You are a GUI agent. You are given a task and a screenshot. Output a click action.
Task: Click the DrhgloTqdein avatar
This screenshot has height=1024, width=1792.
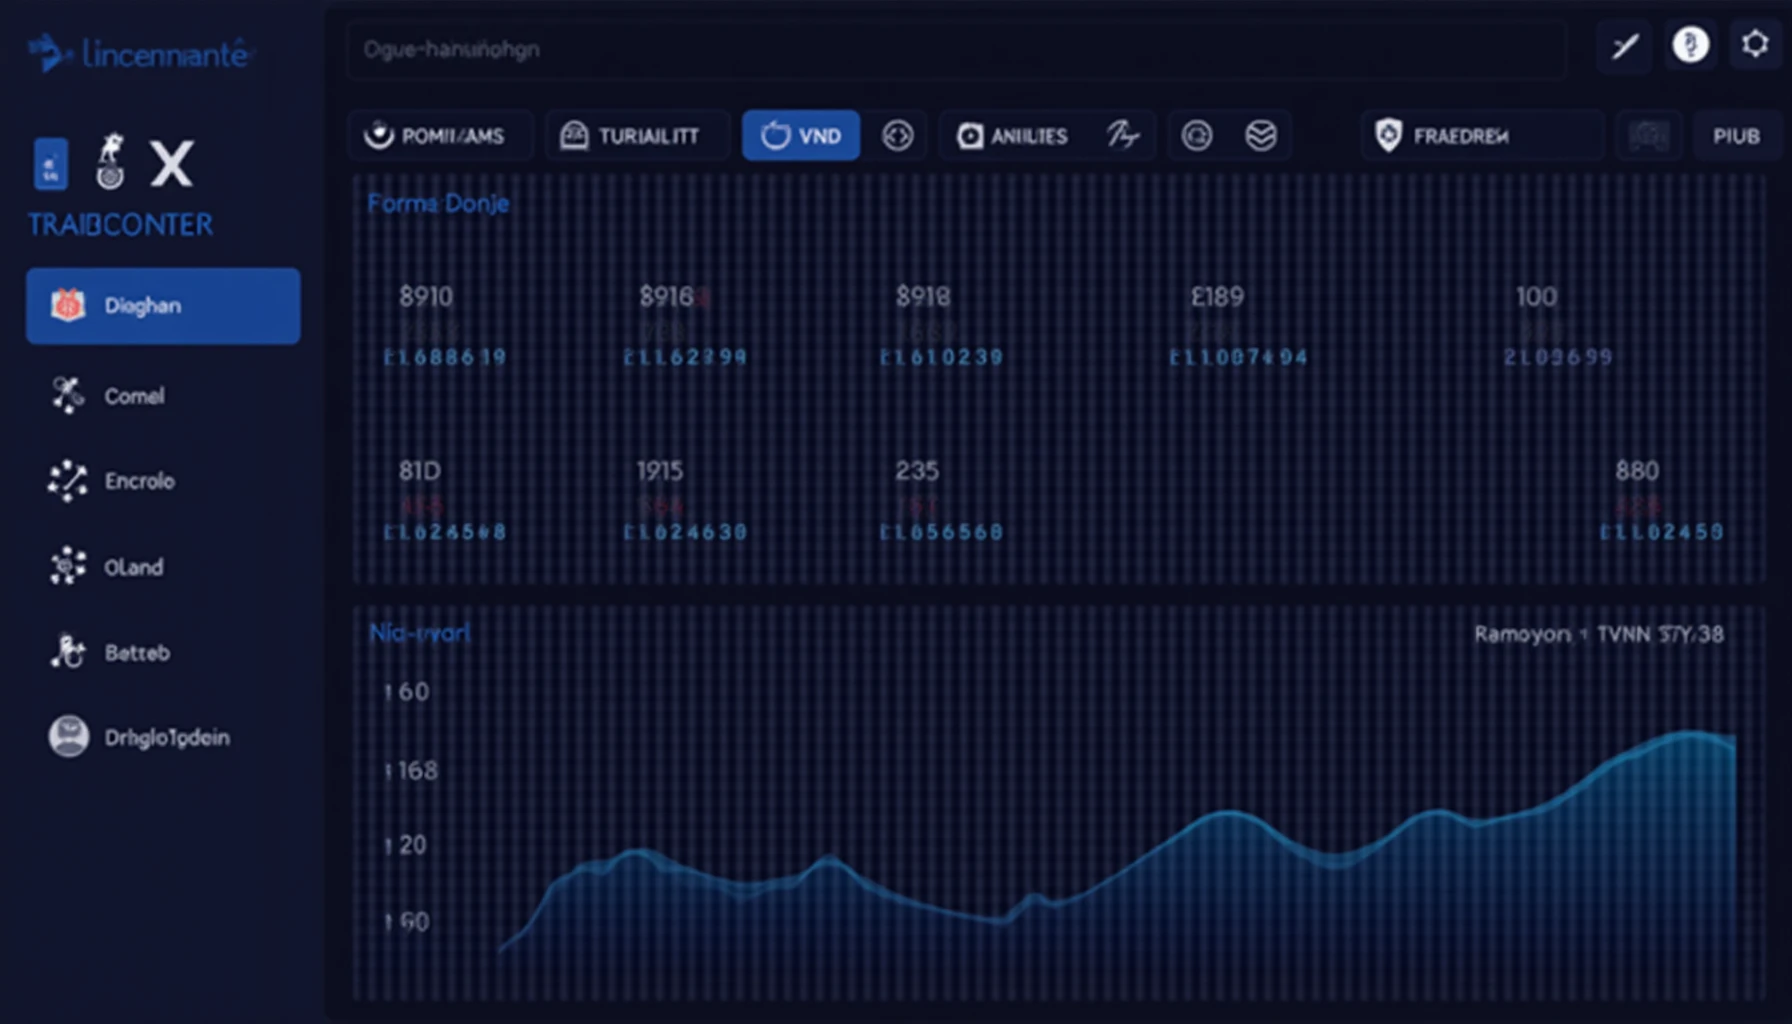point(69,737)
